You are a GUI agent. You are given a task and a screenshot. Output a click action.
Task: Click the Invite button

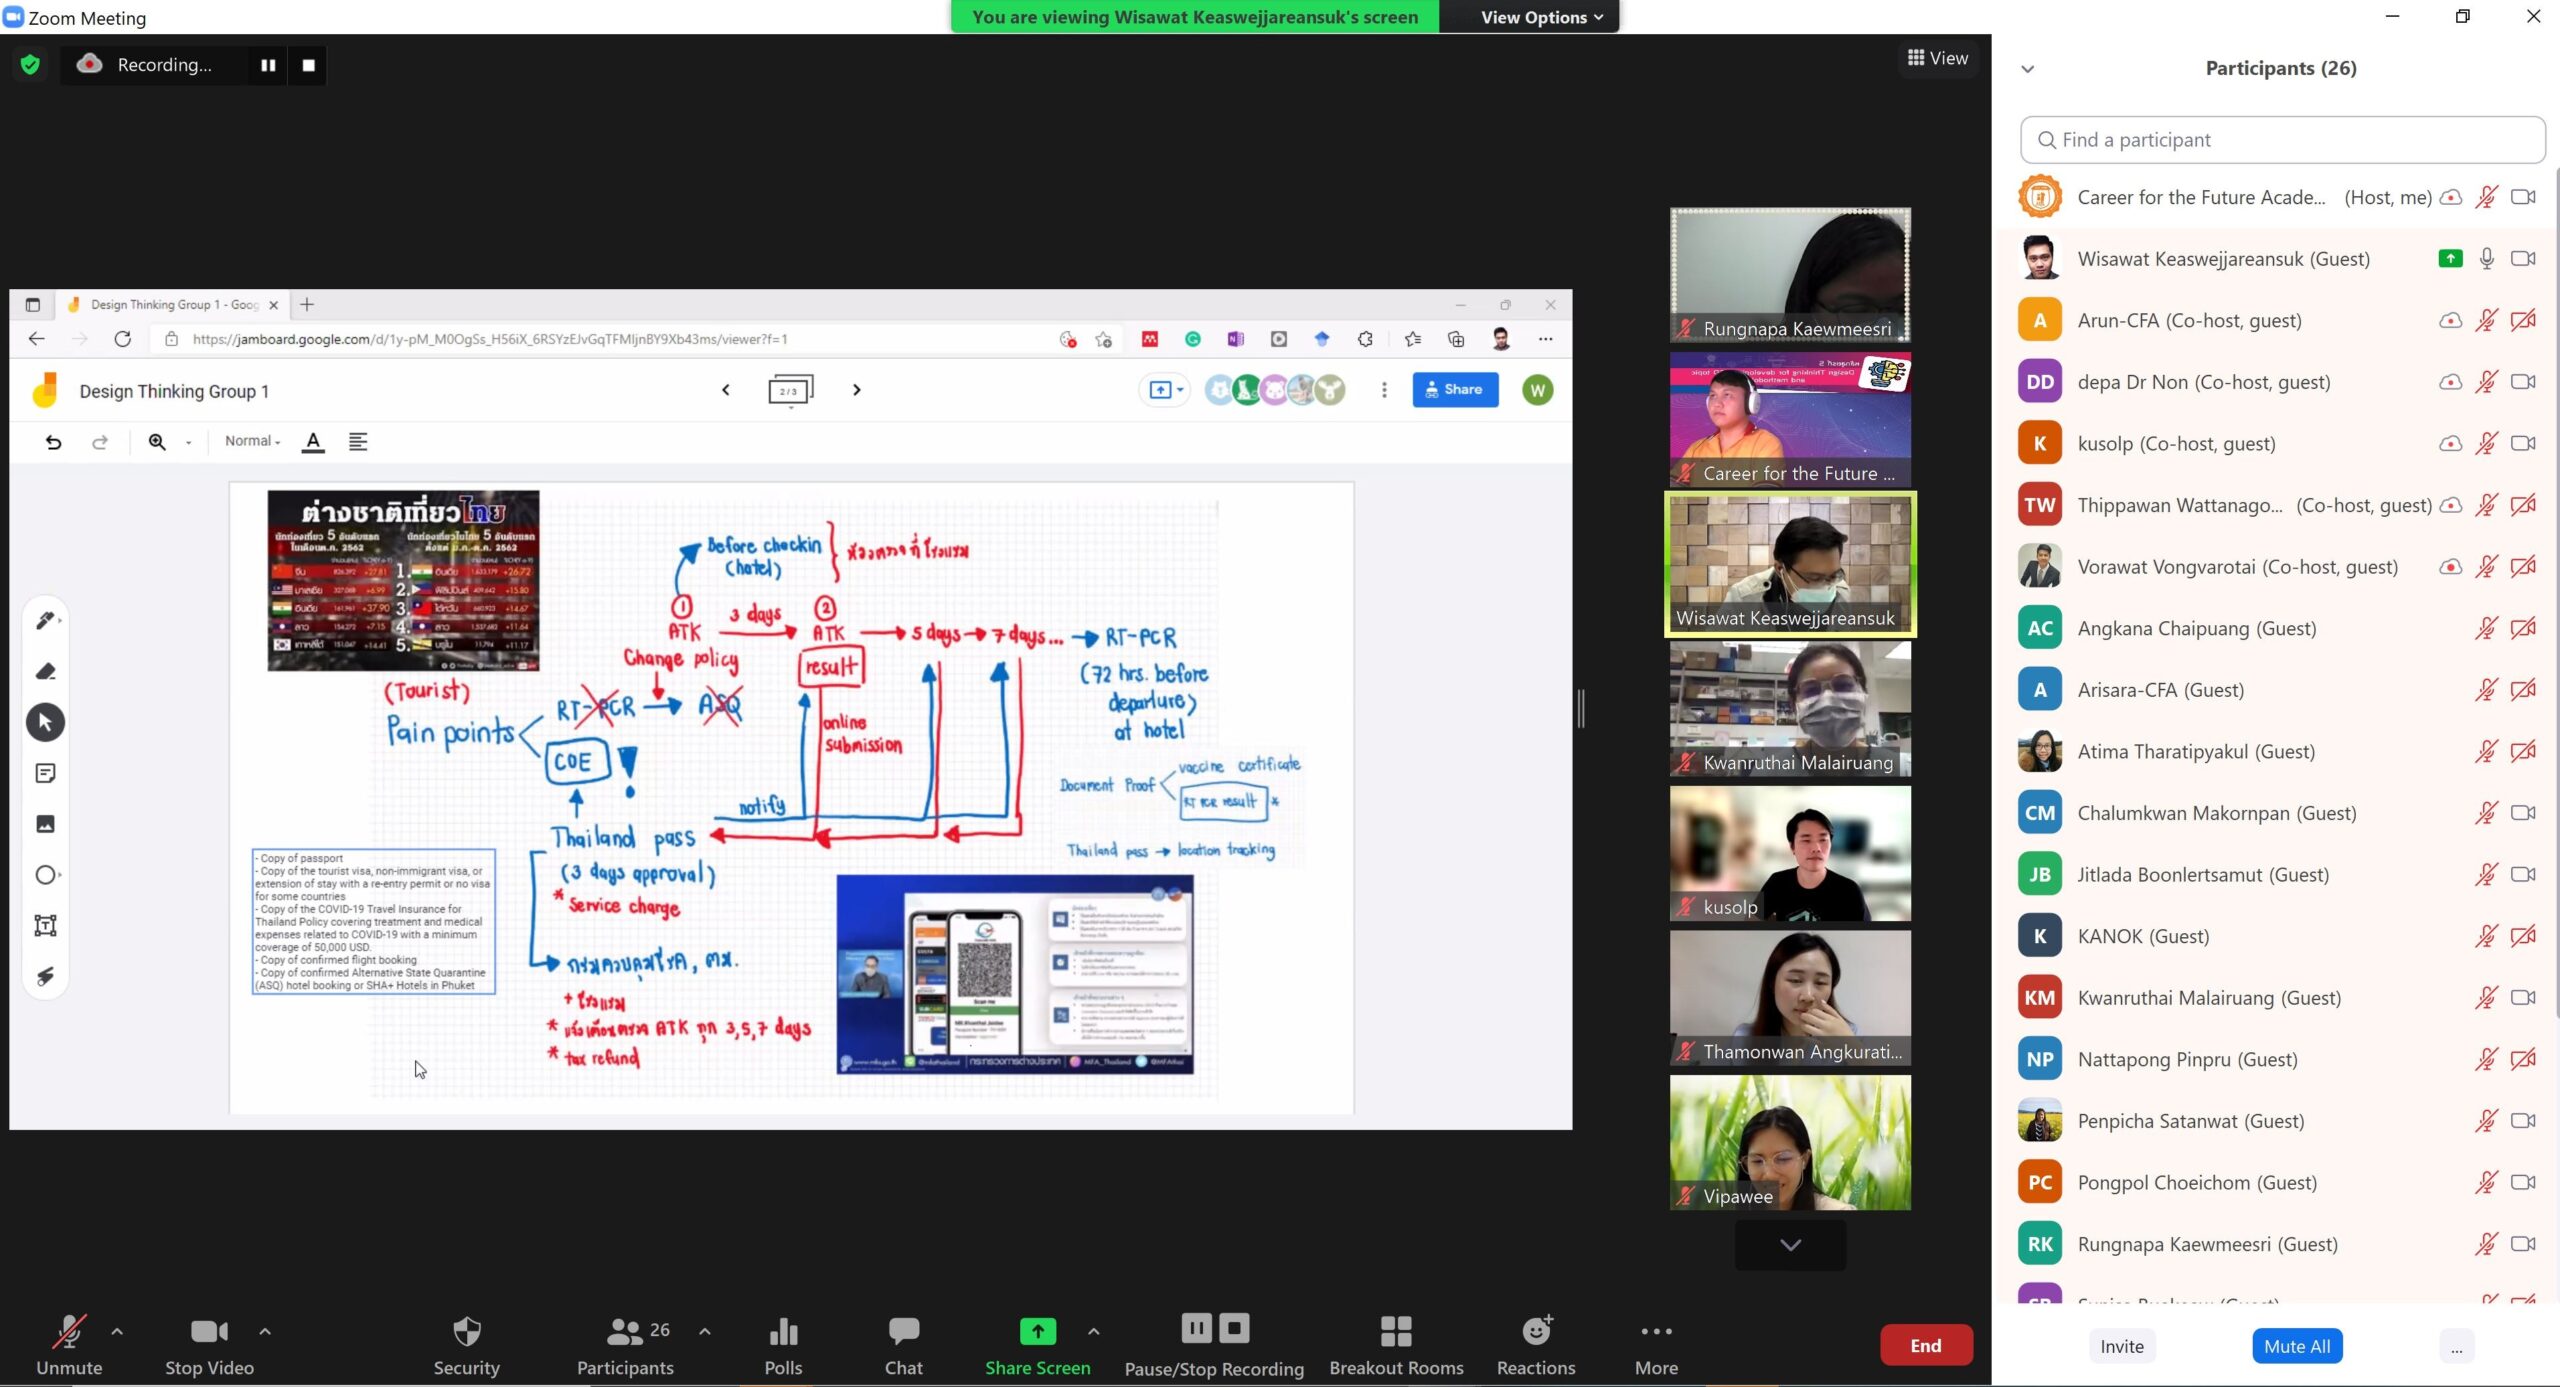[x=2121, y=1346]
